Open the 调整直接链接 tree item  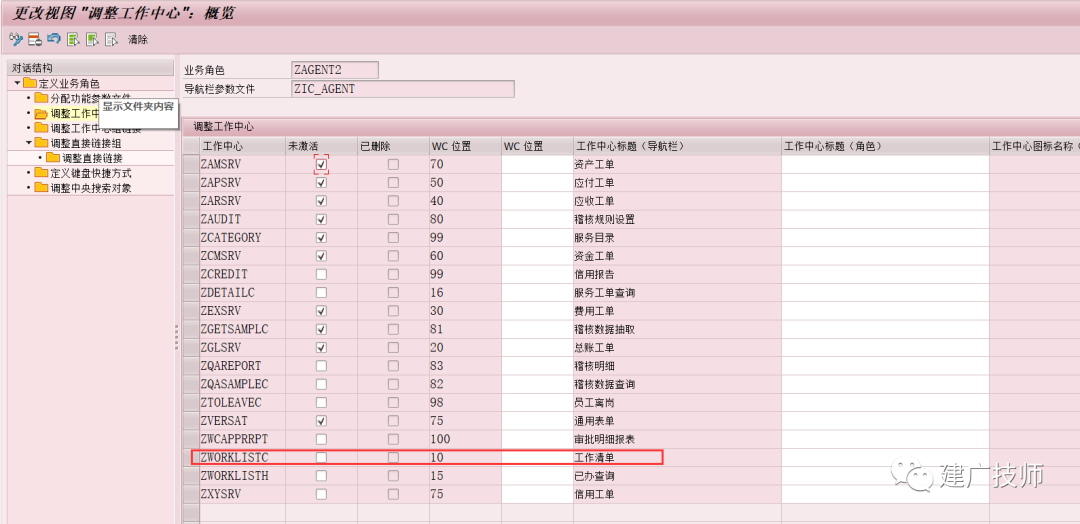(92, 158)
